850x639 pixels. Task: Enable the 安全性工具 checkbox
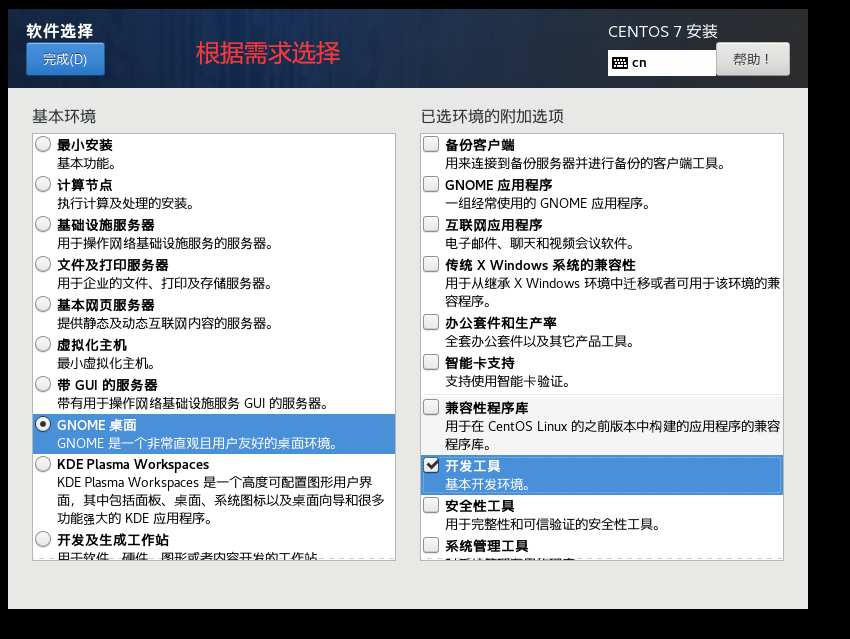(x=431, y=505)
